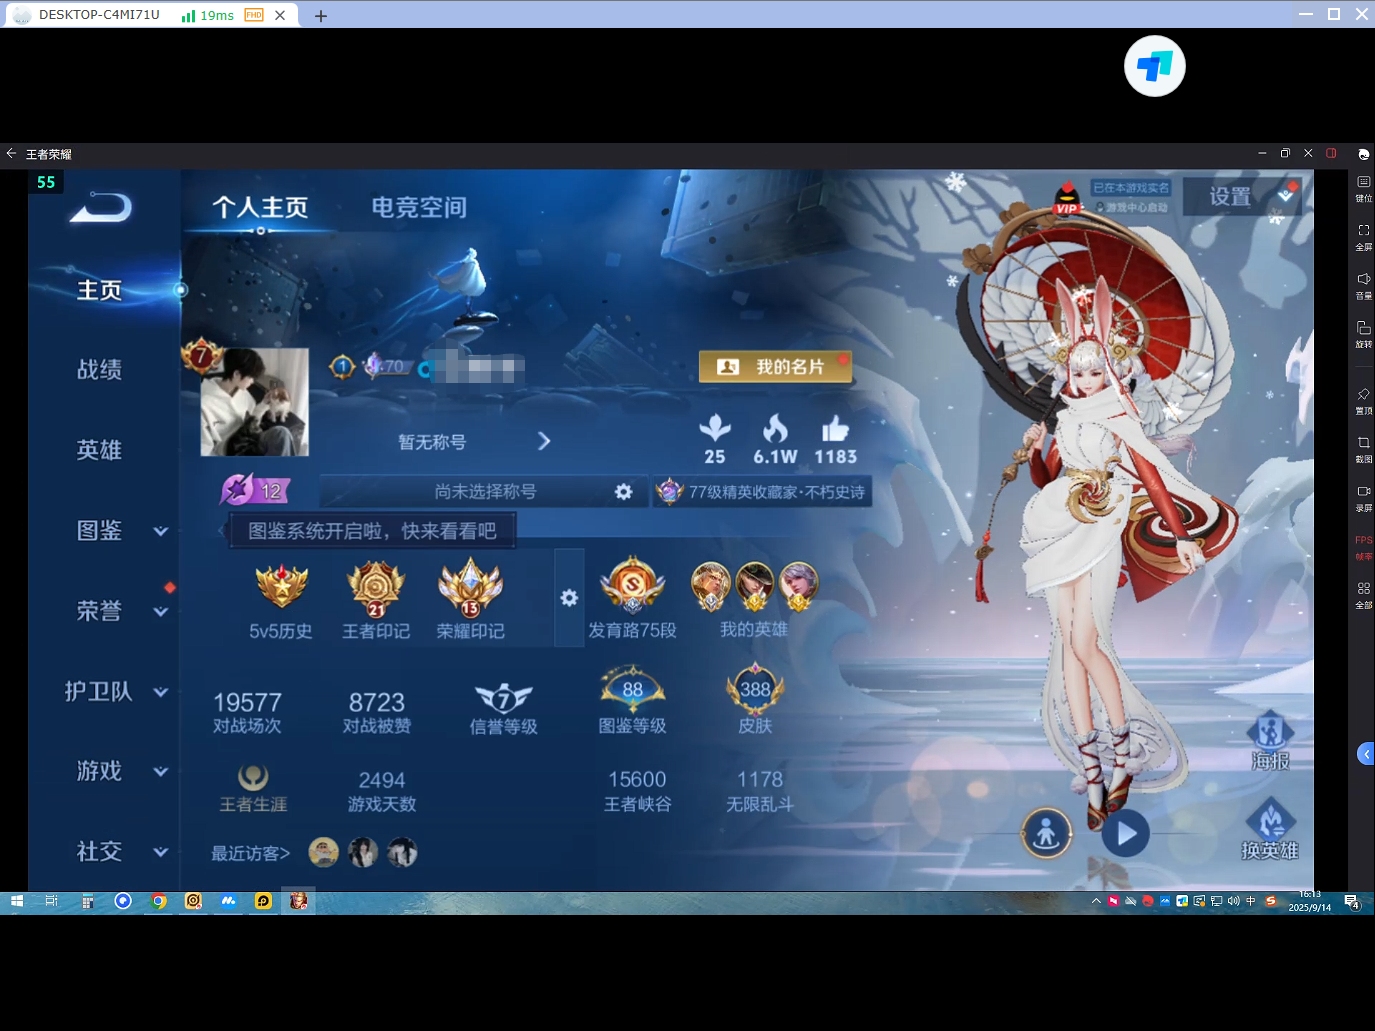Open the 电竞空间 tab
The height and width of the screenshot is (1031, 1375).
419,207
